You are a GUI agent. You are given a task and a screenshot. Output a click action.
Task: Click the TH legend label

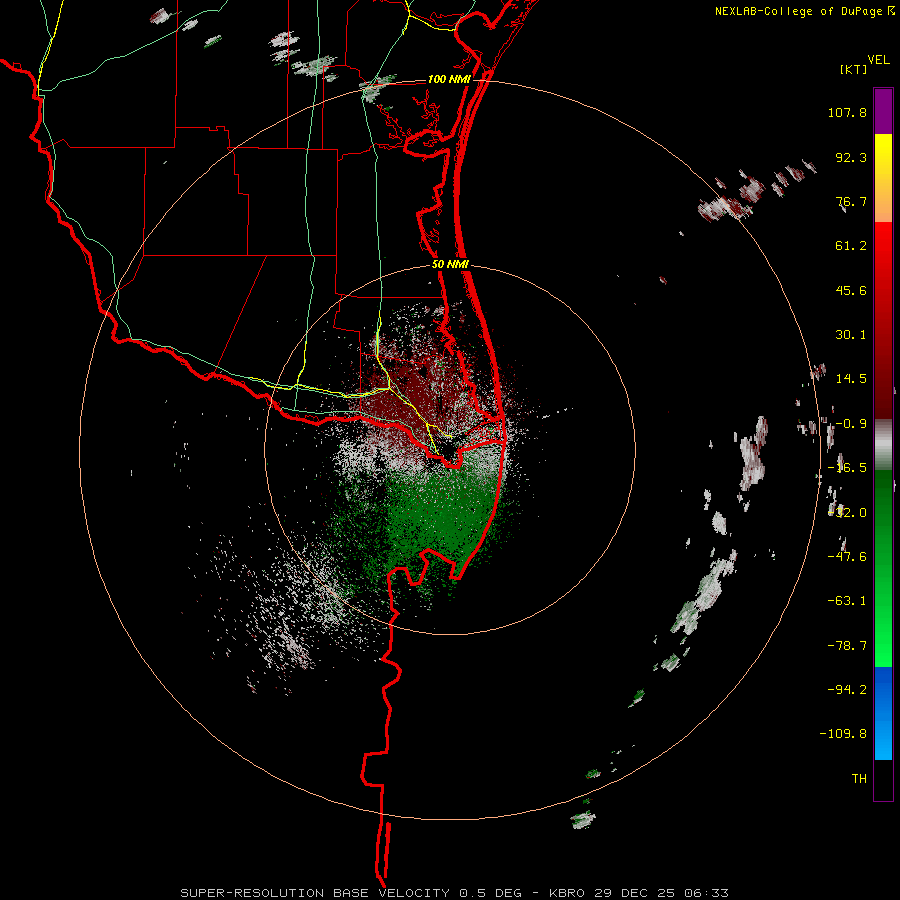point(859,778)
